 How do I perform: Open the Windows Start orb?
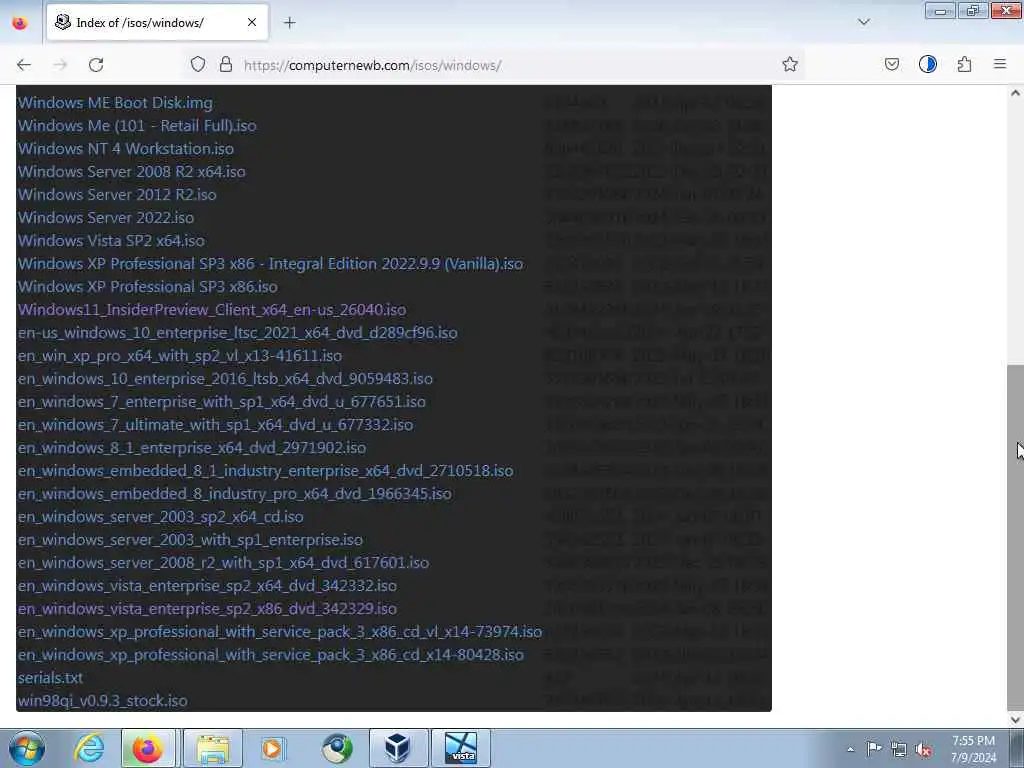[x=26, y=748]
